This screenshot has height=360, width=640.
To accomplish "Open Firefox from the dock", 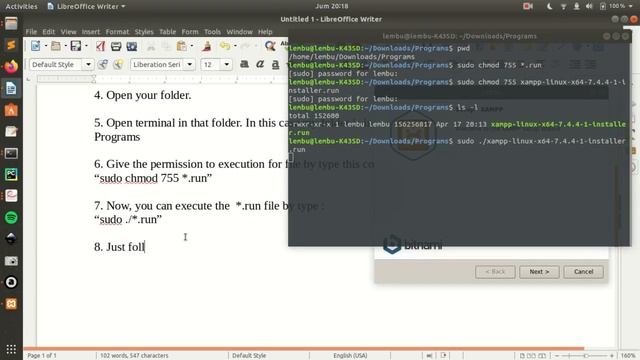I will (x=11, y=66).
